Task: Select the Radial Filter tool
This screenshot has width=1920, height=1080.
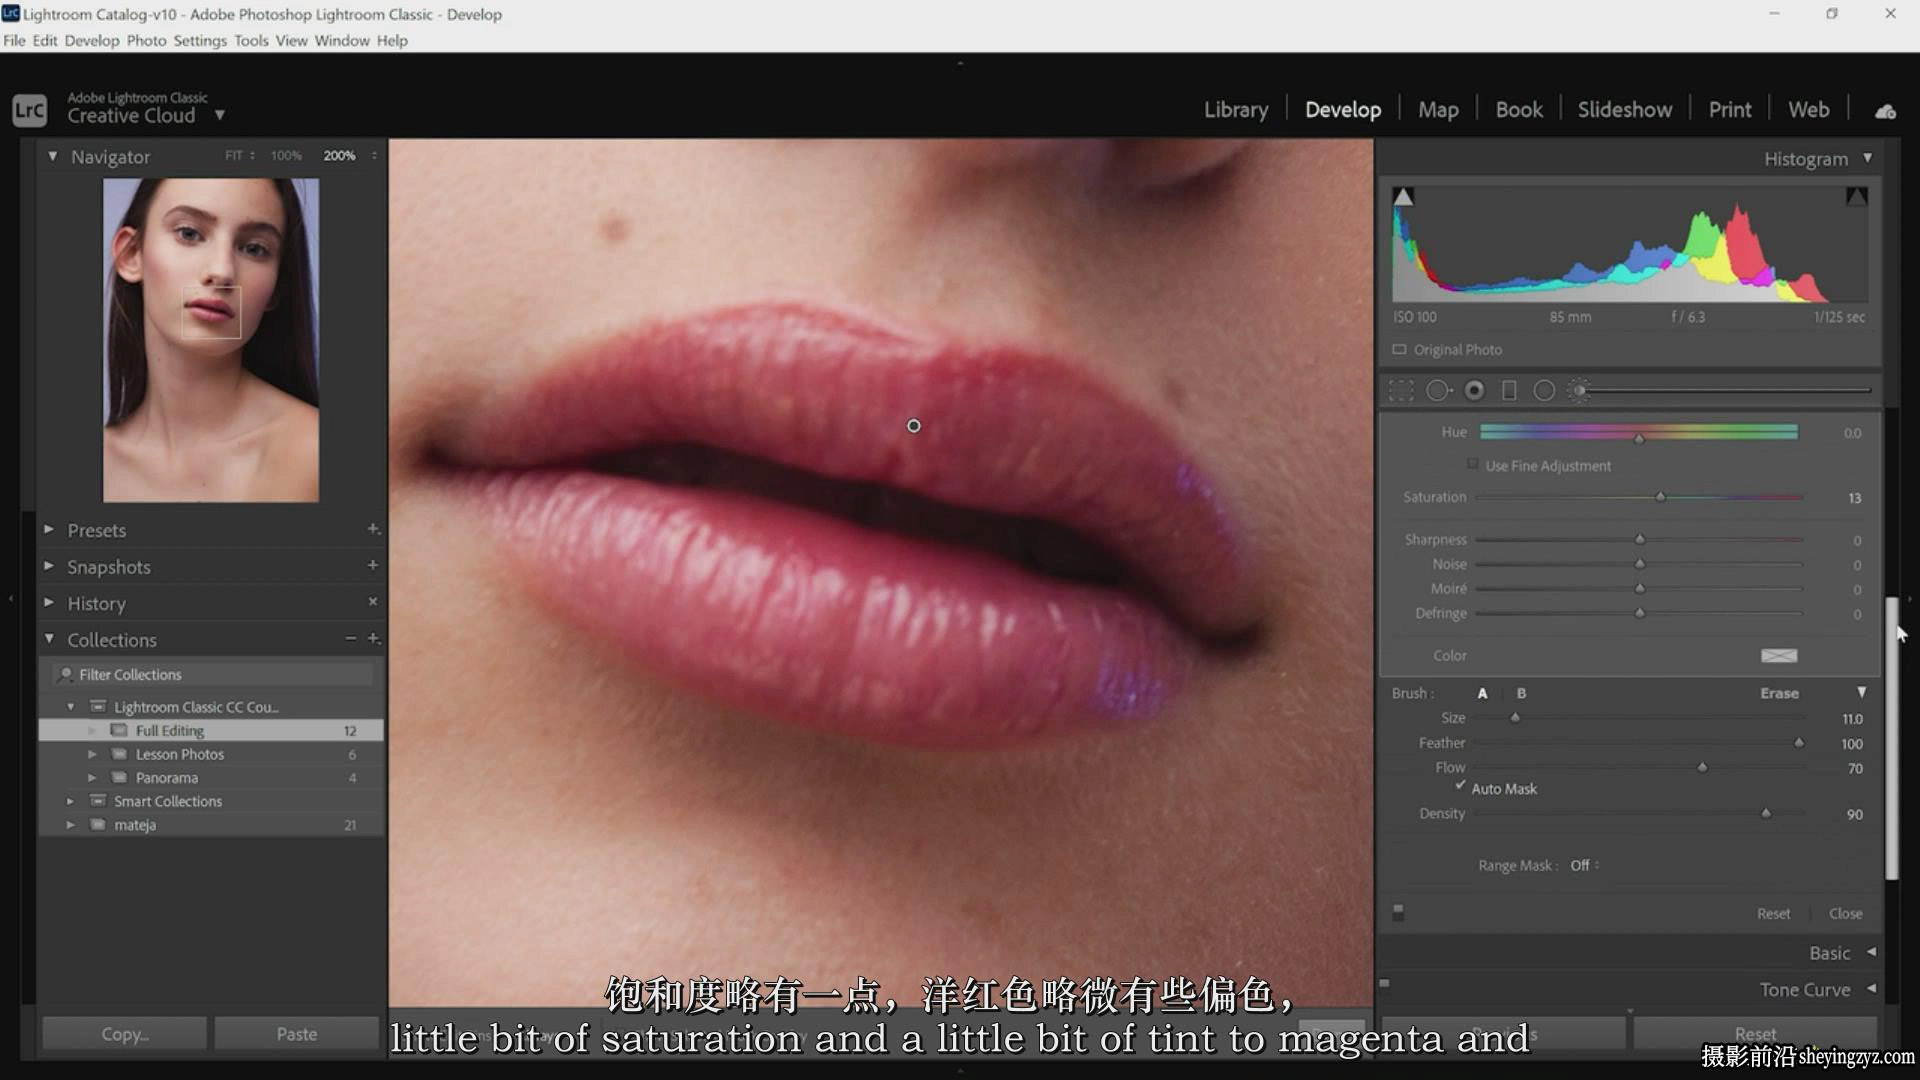Action: point(1544,391)
